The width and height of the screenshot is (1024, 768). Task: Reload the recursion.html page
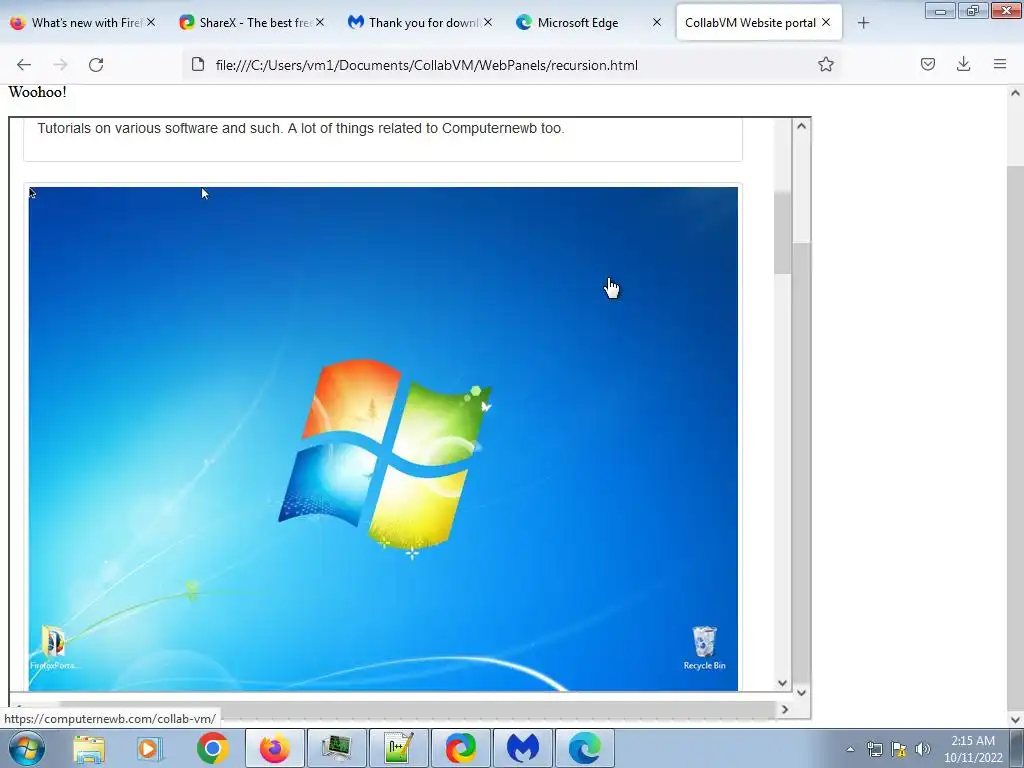[96, 65]
